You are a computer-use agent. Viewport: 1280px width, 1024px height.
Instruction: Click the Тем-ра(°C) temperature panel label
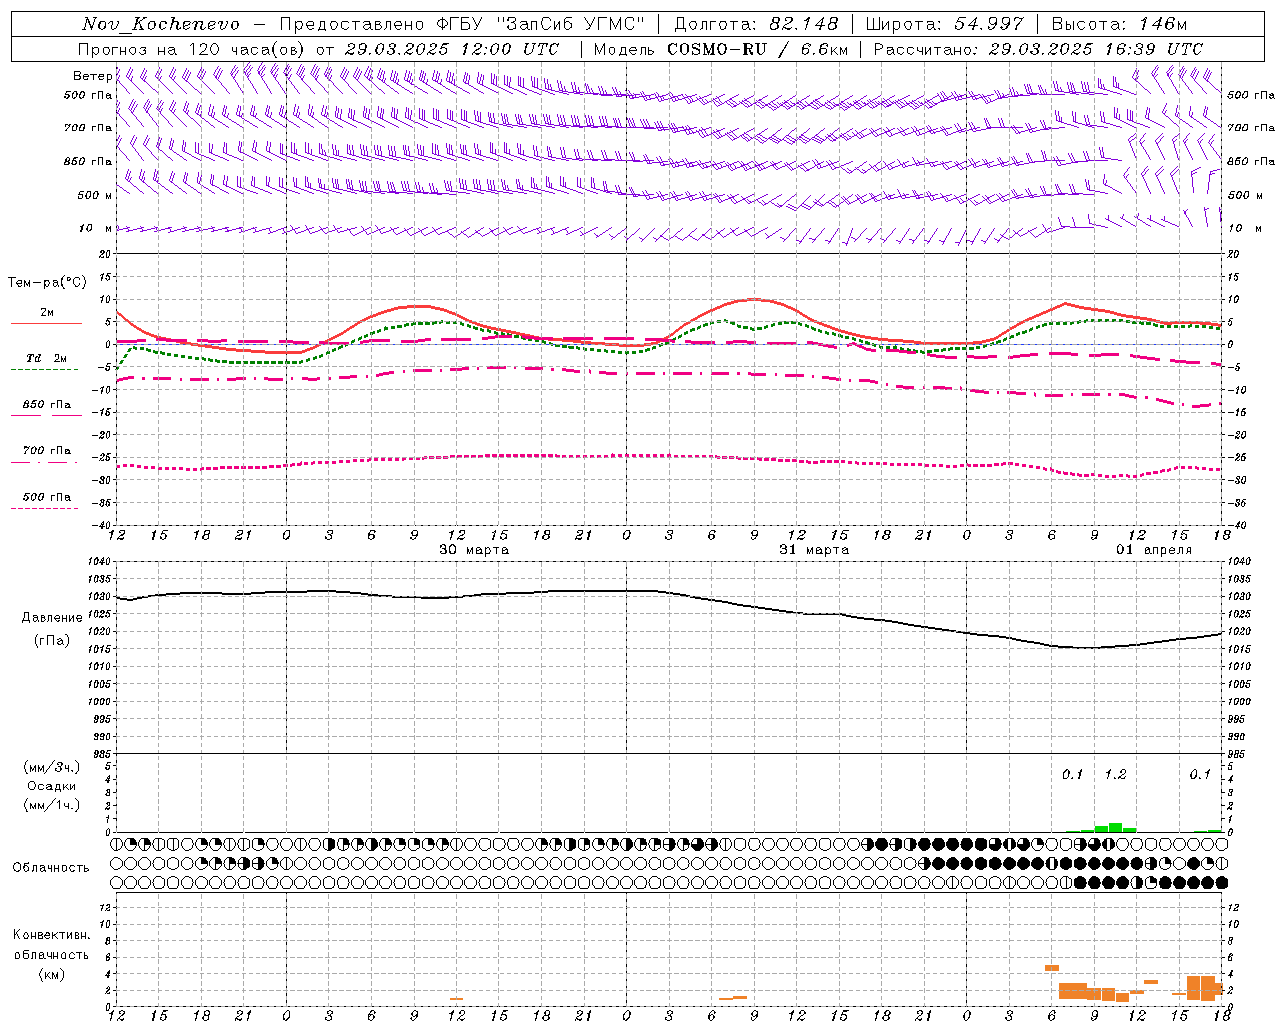(47, 283)
